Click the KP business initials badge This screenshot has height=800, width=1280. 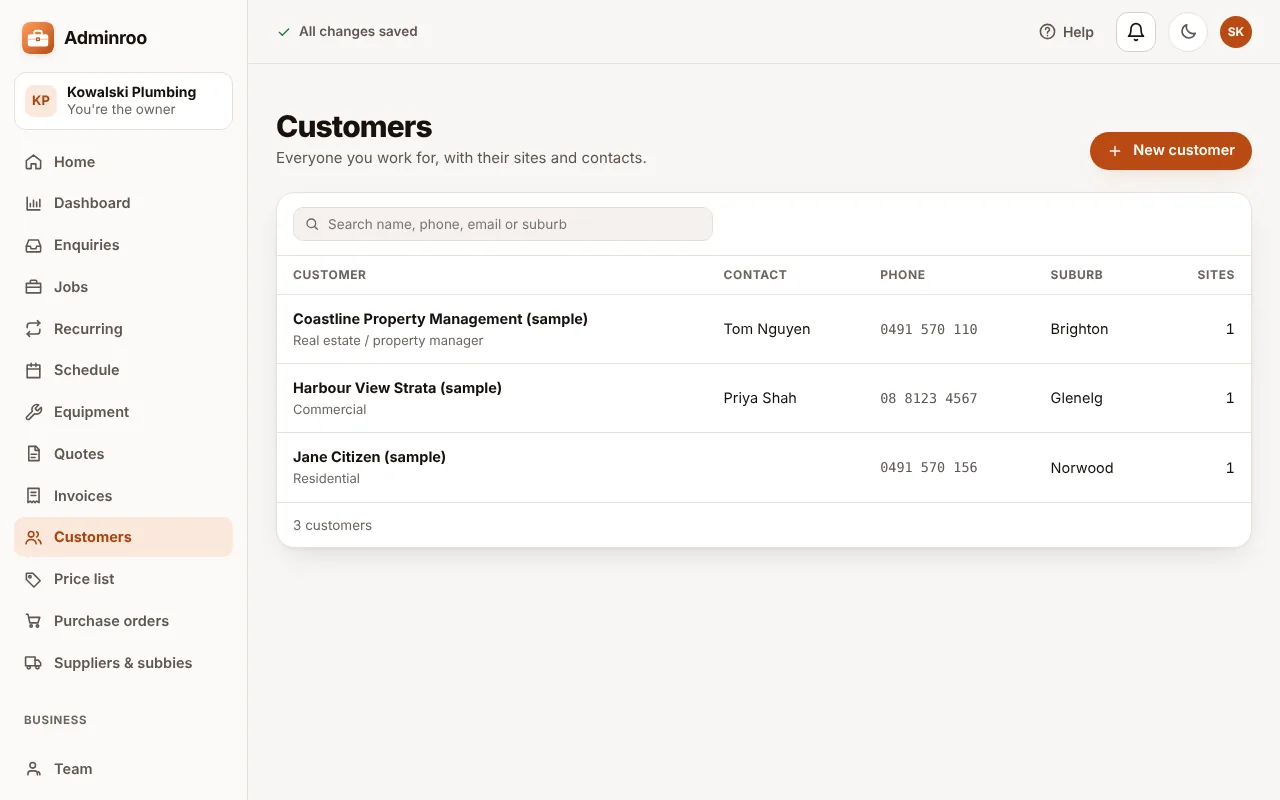[41, 101]
